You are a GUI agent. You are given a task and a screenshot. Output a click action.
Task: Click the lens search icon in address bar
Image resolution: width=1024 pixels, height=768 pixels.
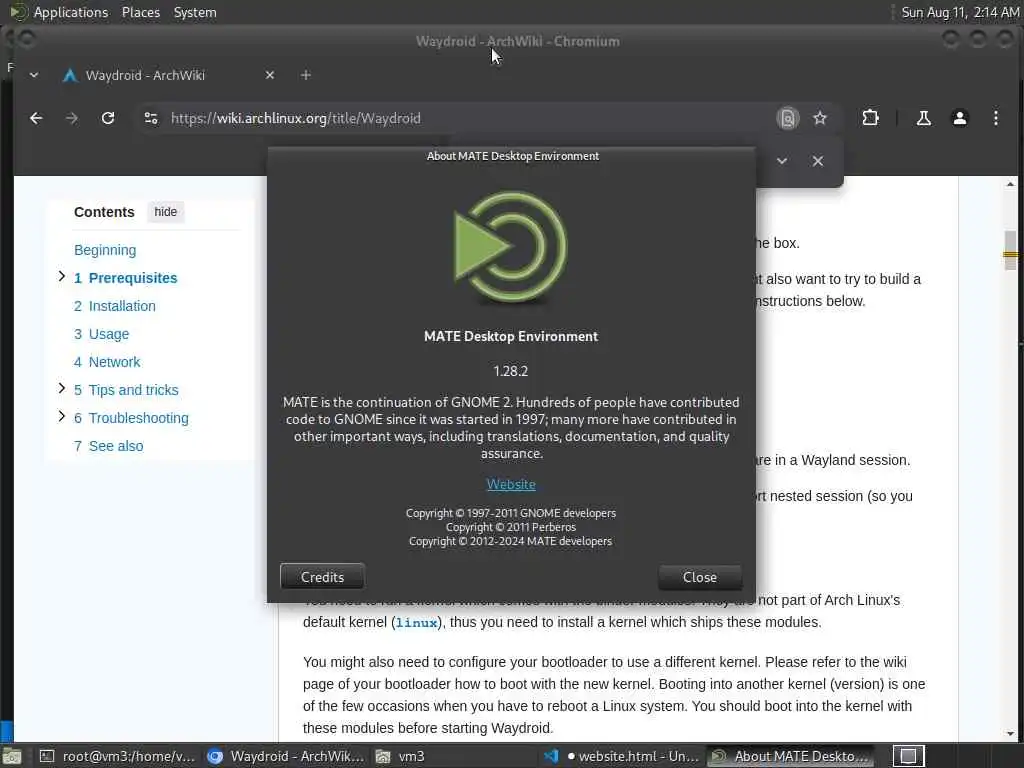(788, 118)
